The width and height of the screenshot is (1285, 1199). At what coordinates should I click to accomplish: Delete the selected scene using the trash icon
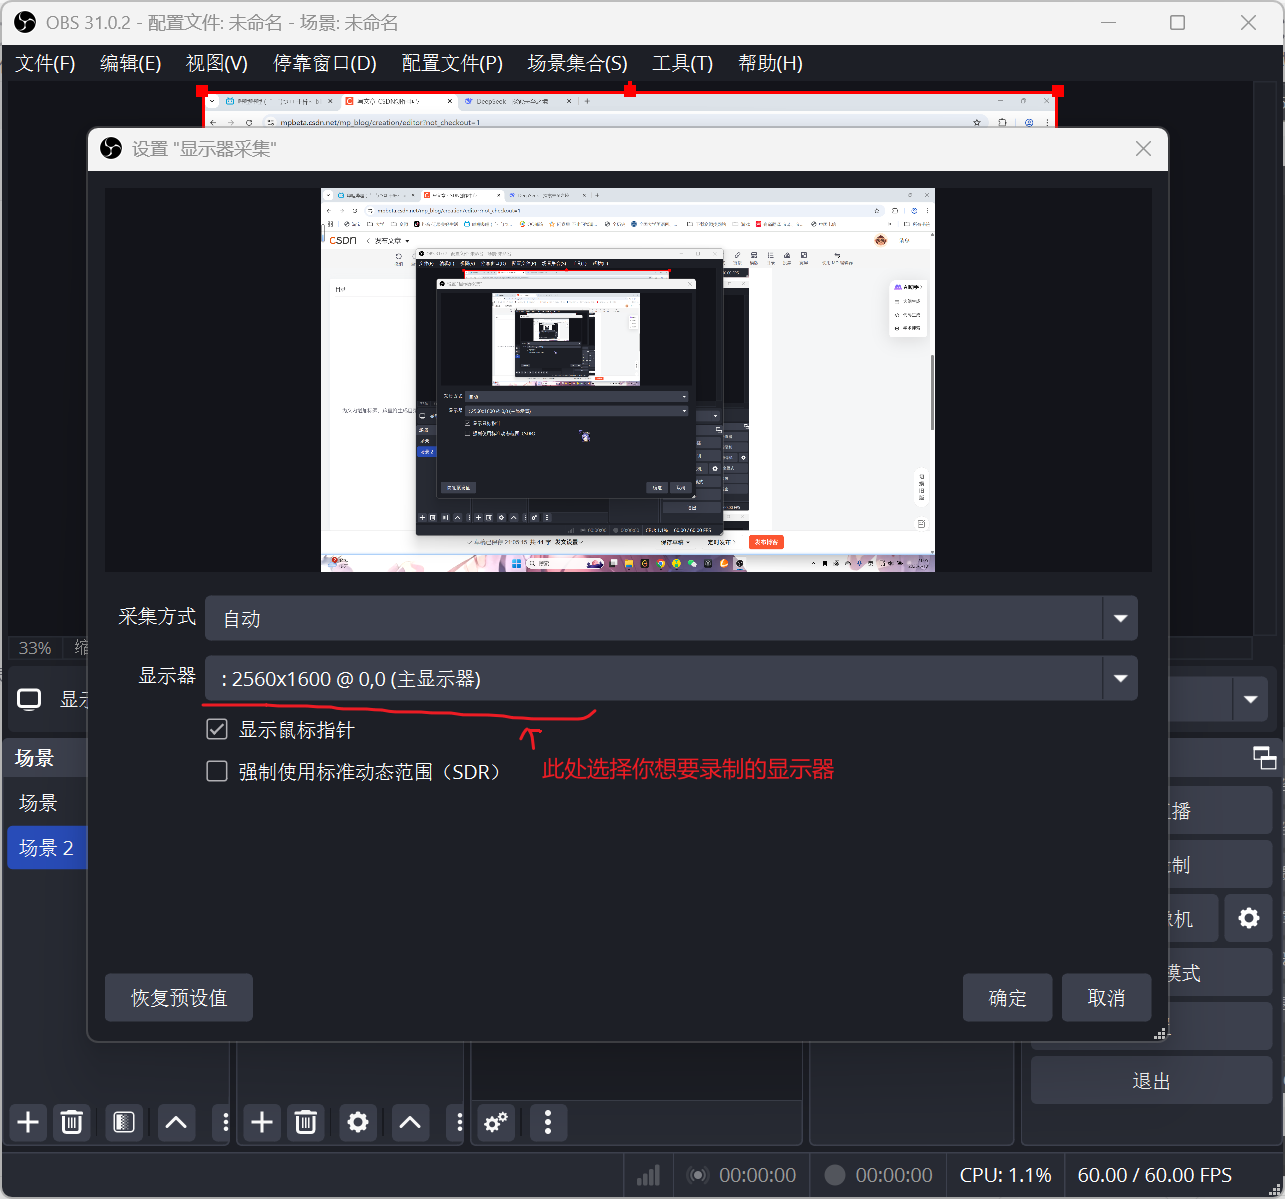point(72,1122)
